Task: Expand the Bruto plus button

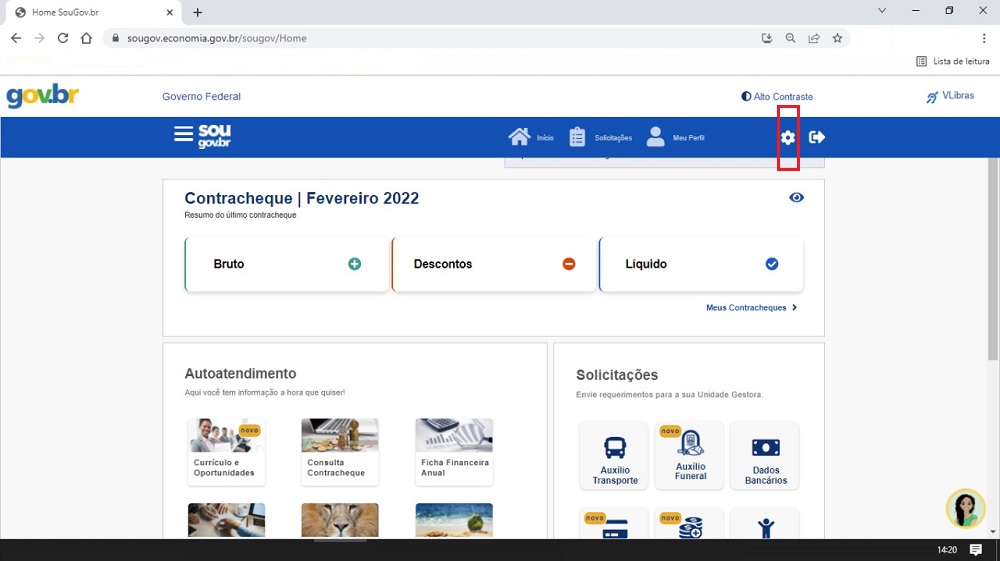Action: tap(354, 264)
